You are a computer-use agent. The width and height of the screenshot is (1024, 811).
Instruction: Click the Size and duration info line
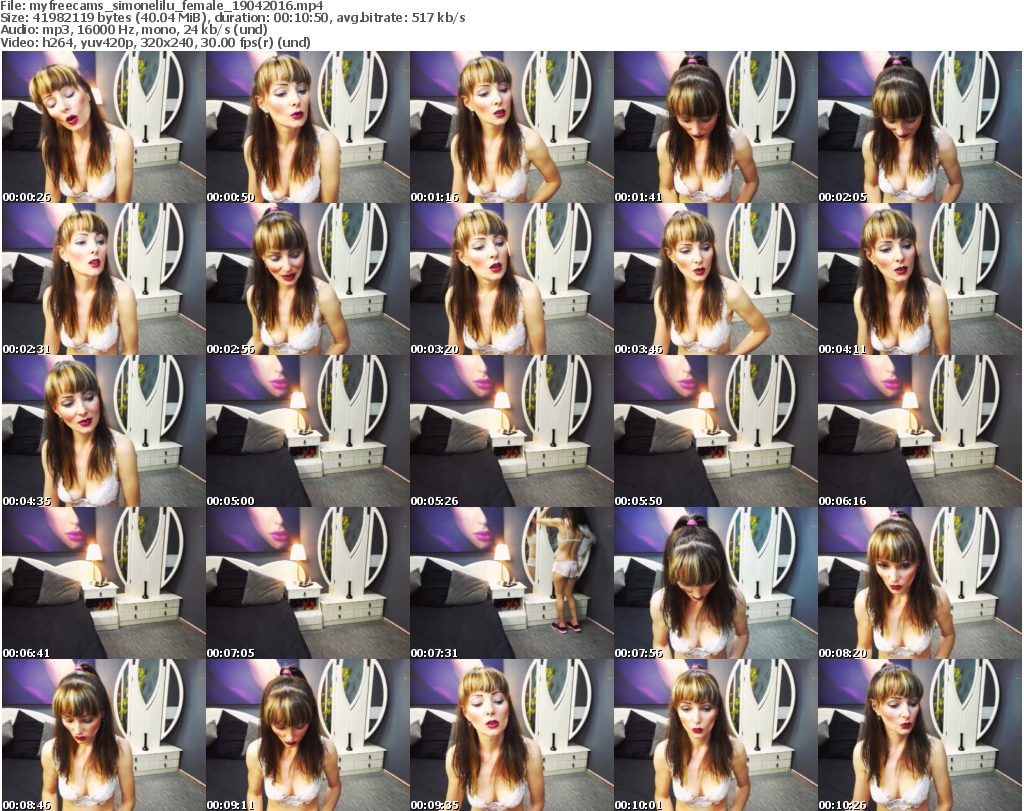(233, 18)
